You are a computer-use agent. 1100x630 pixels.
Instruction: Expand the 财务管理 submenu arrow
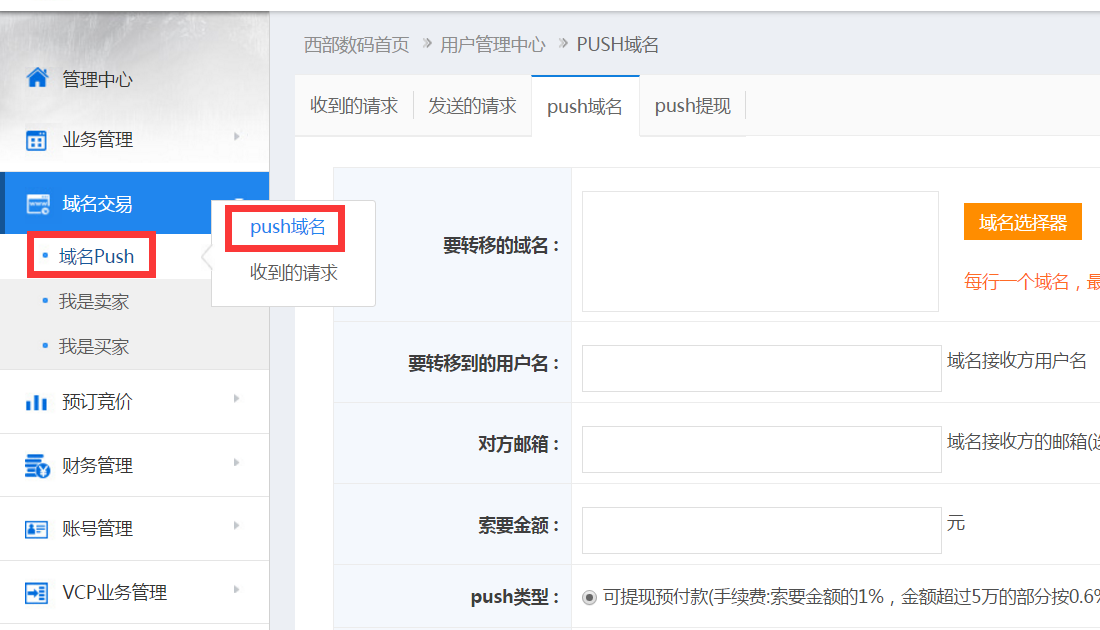(237, 462)
